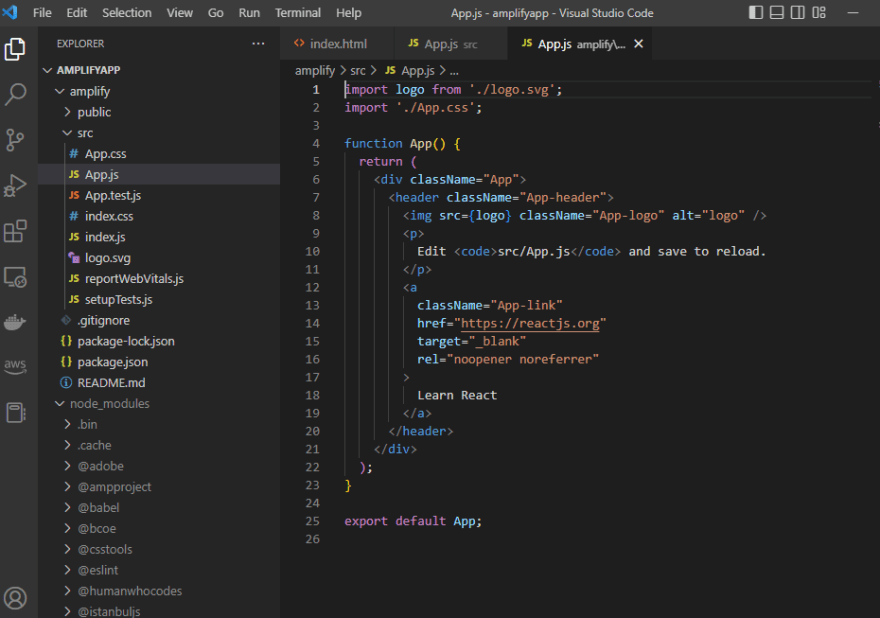Screen dimensions: 880x618
Task: Select App.js in the Explorer tree
Action: 159,175
